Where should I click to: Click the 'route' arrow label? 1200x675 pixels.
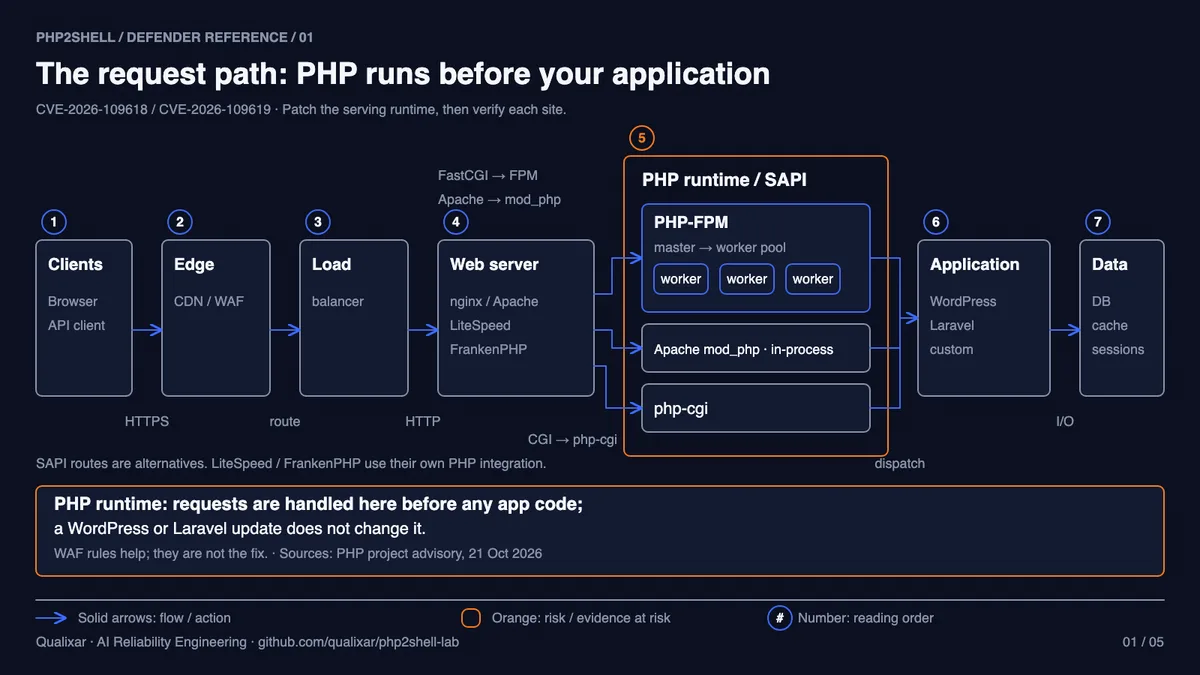285,421
